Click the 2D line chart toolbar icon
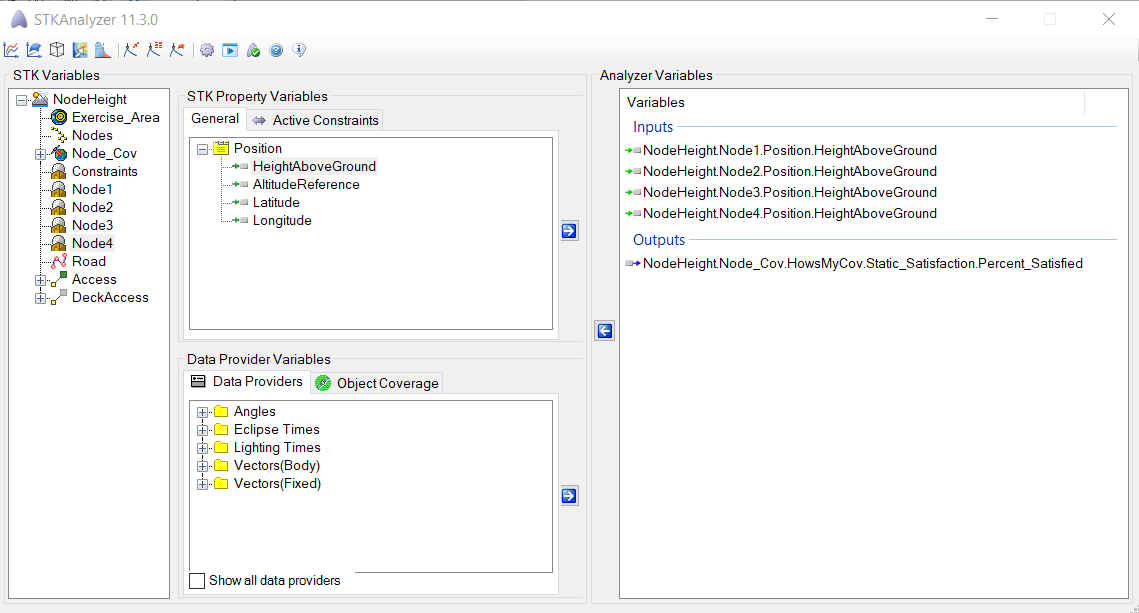The height and width of the screenshot is (613, 1139). click(11, 49)
